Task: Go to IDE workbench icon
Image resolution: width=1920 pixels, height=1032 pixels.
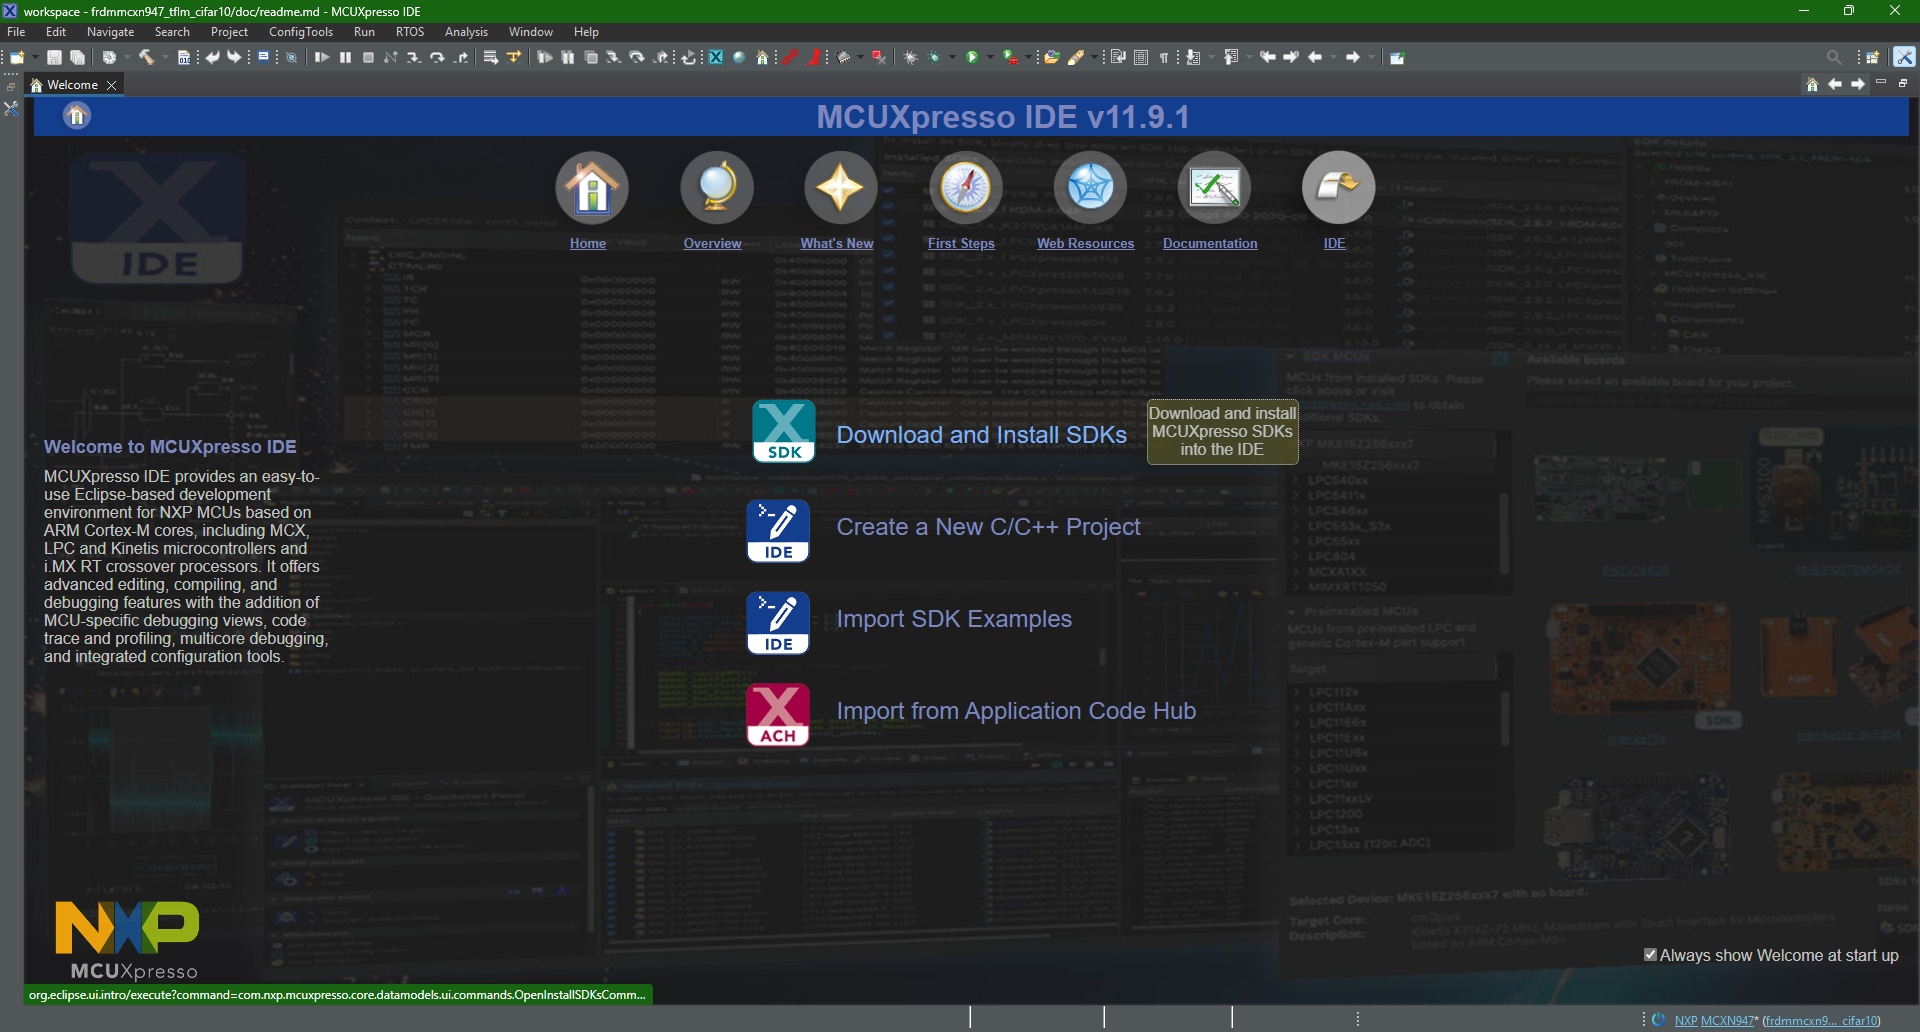Action: [1338, 188]
